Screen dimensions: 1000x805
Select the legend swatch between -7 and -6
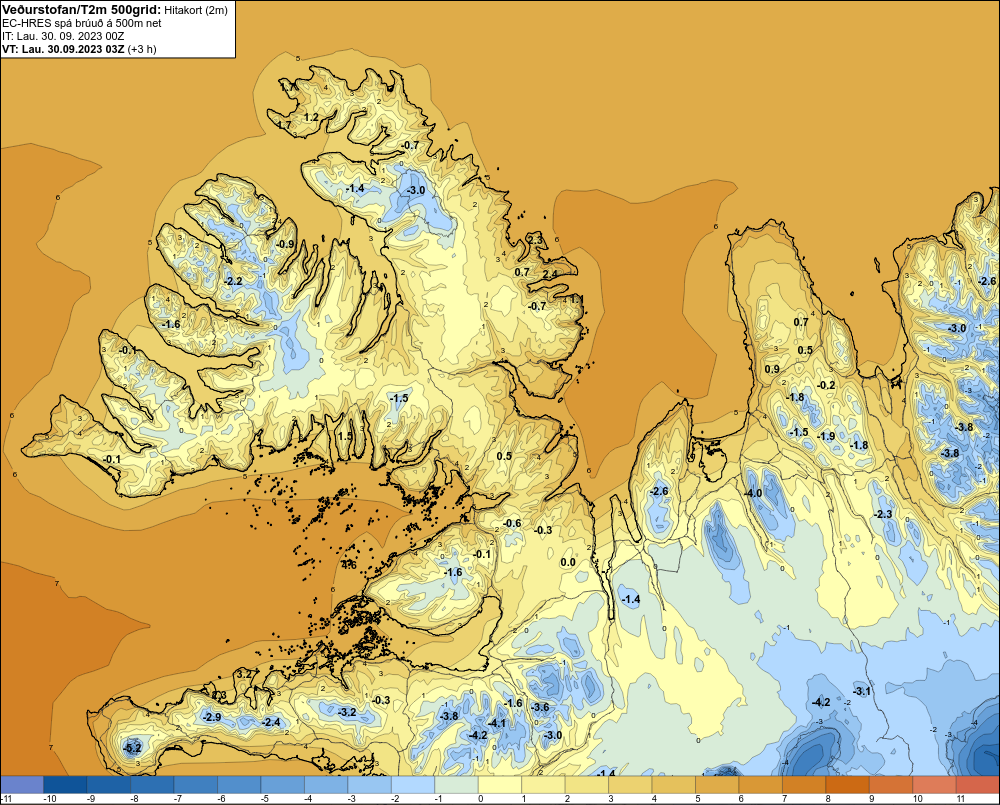tap(195, 785)
